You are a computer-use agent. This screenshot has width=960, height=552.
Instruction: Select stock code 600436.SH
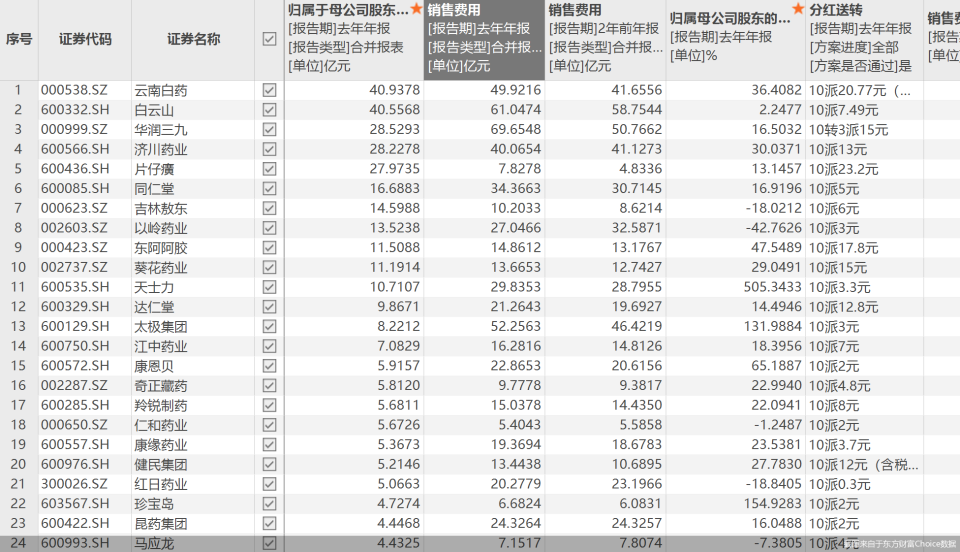coord(75,169)
